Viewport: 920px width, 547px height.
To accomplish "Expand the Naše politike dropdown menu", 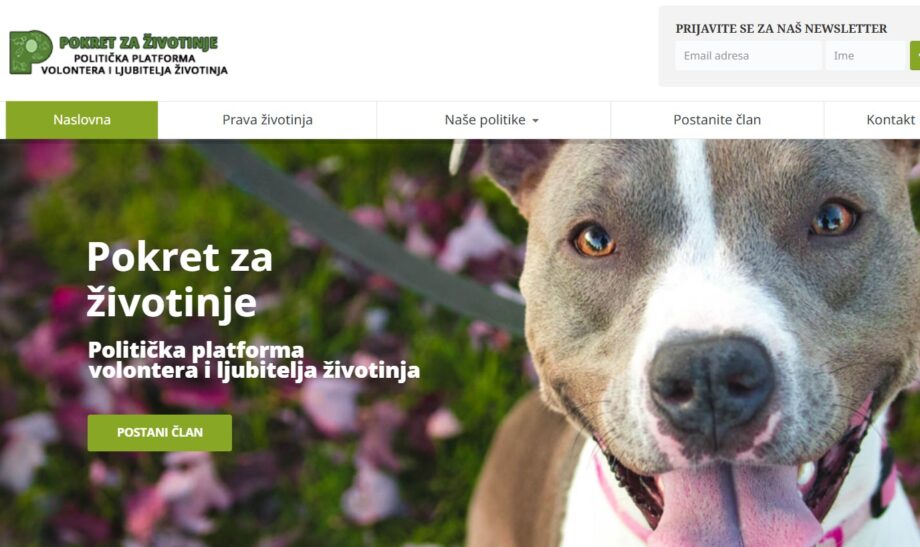I will [492, 120].
